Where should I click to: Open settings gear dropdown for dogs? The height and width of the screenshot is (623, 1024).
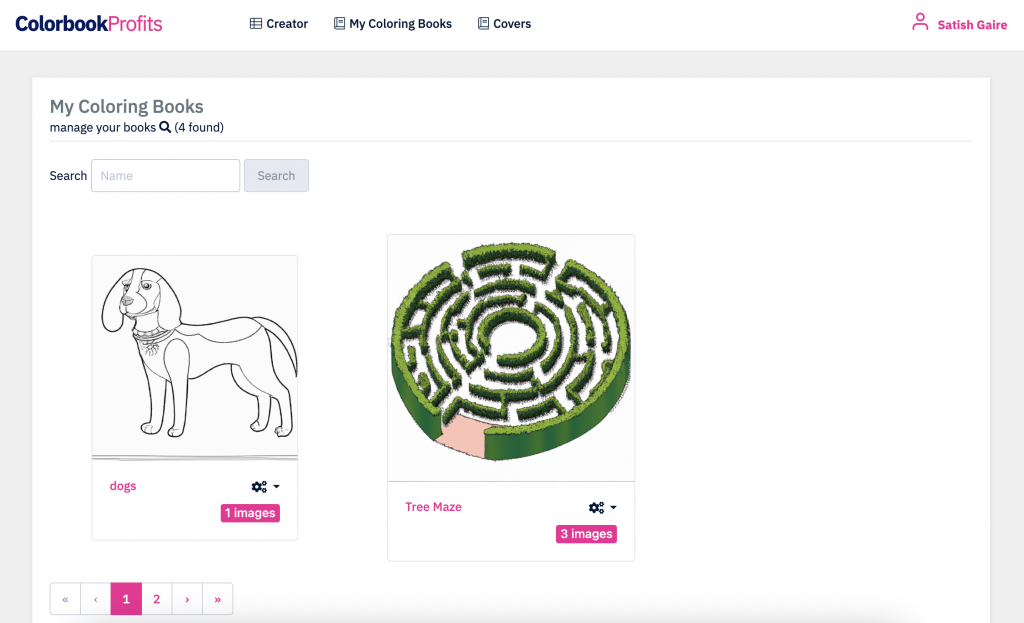pyautogui.click(x=265, y=487)
